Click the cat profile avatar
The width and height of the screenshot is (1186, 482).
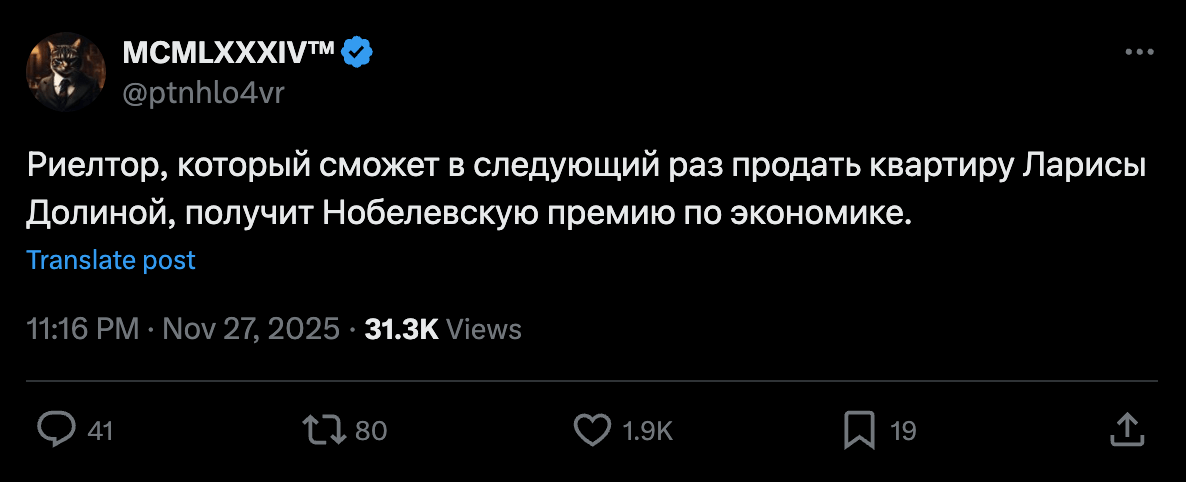66,72
